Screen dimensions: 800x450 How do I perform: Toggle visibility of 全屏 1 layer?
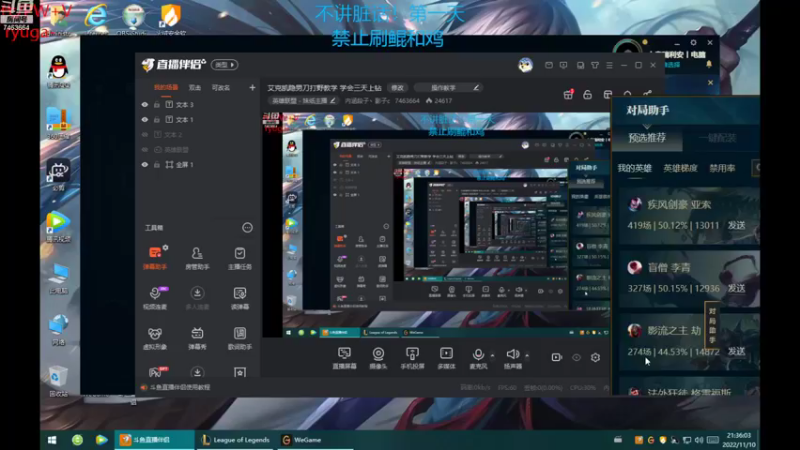click(145, 165)
